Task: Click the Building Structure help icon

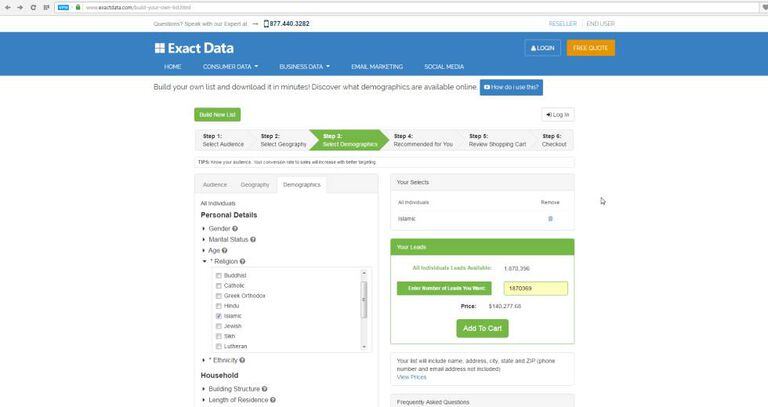Action: (264, 389)
